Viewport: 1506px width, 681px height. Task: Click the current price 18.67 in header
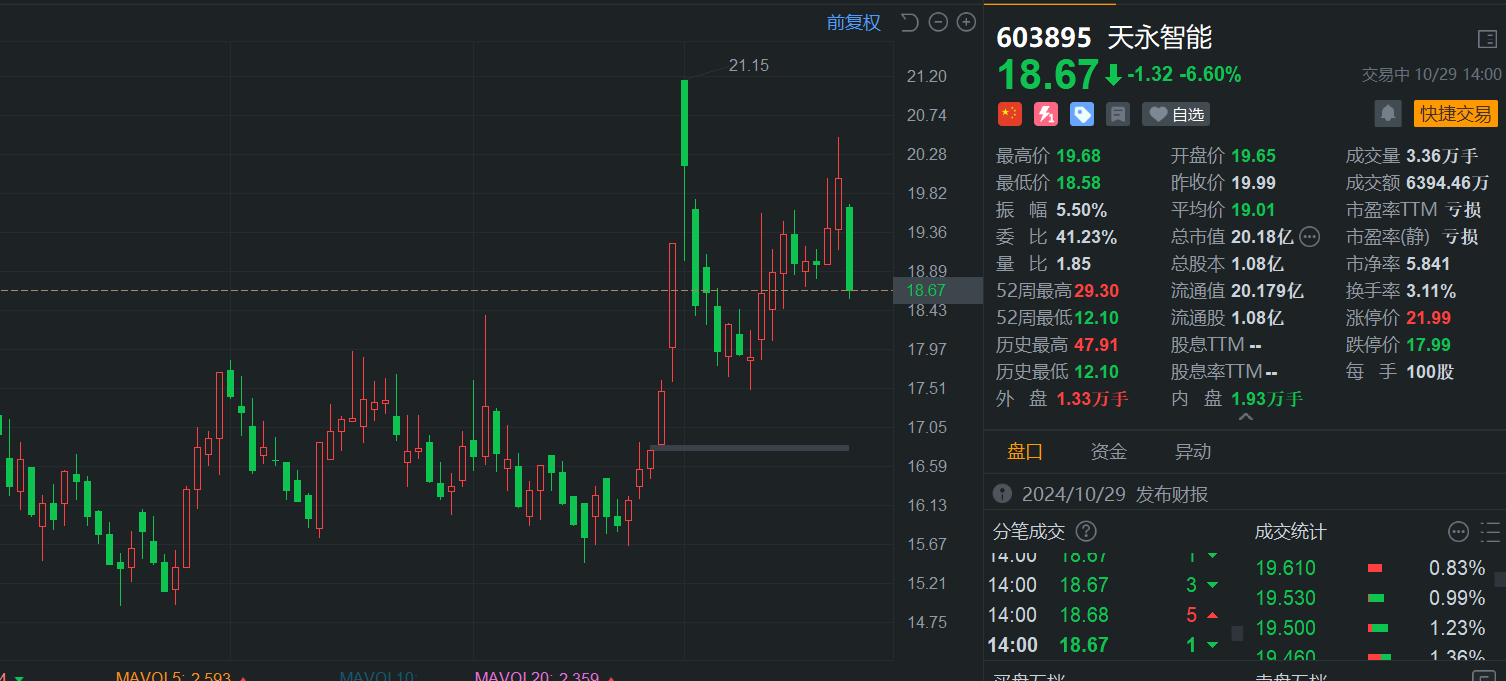tap(1048, 75)
